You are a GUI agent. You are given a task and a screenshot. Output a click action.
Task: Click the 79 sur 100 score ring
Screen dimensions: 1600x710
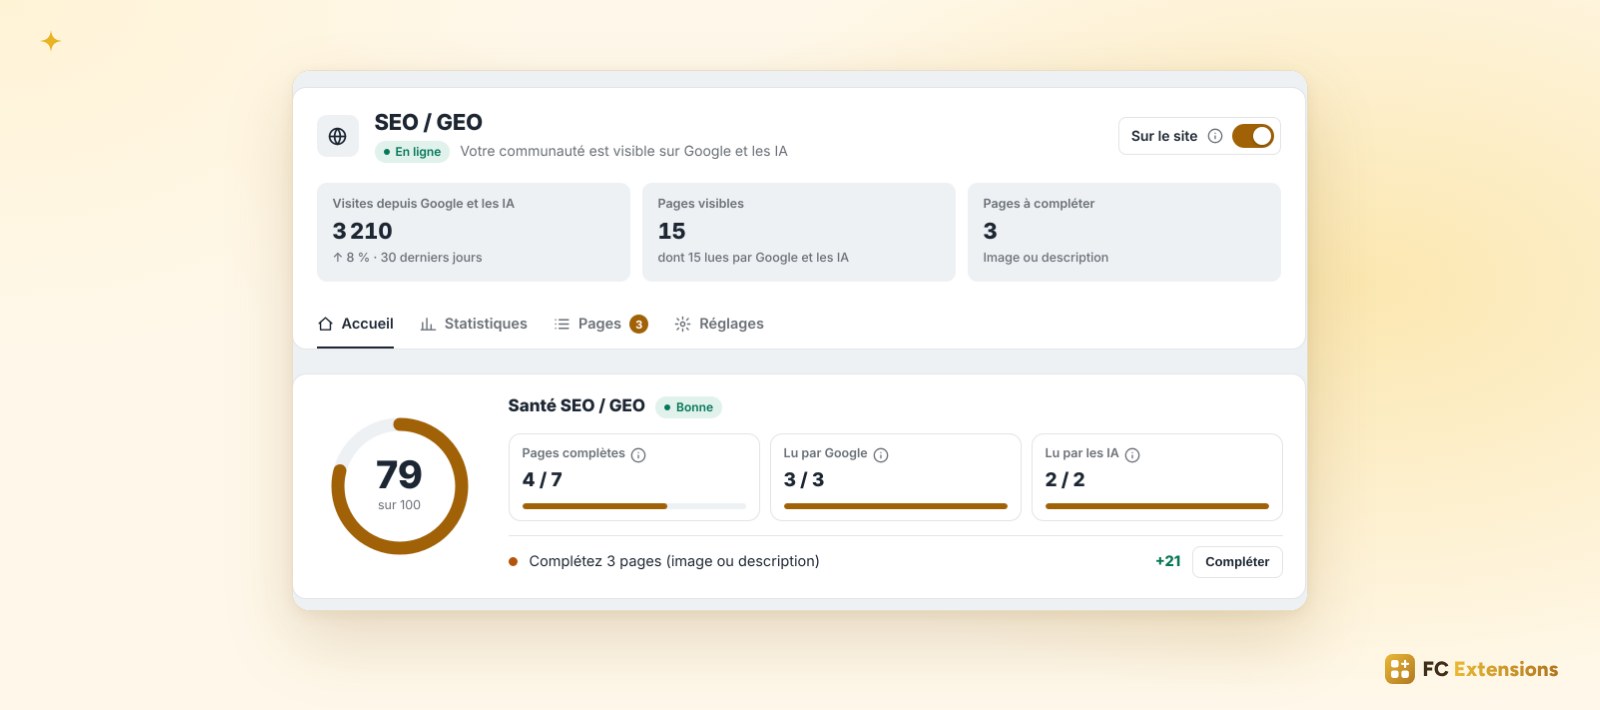click(400, 486)
